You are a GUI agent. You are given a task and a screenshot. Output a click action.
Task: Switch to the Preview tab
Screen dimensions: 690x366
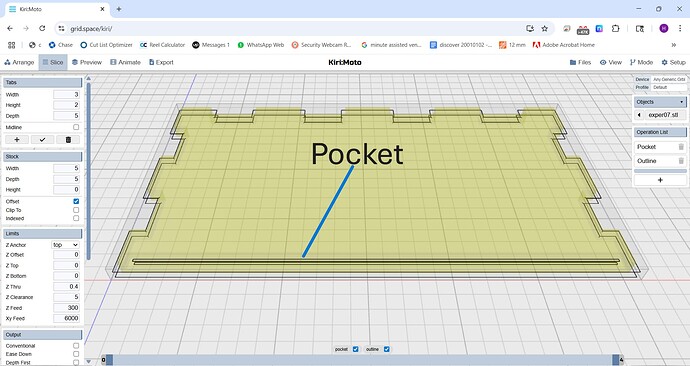click(x=87, y=62)
